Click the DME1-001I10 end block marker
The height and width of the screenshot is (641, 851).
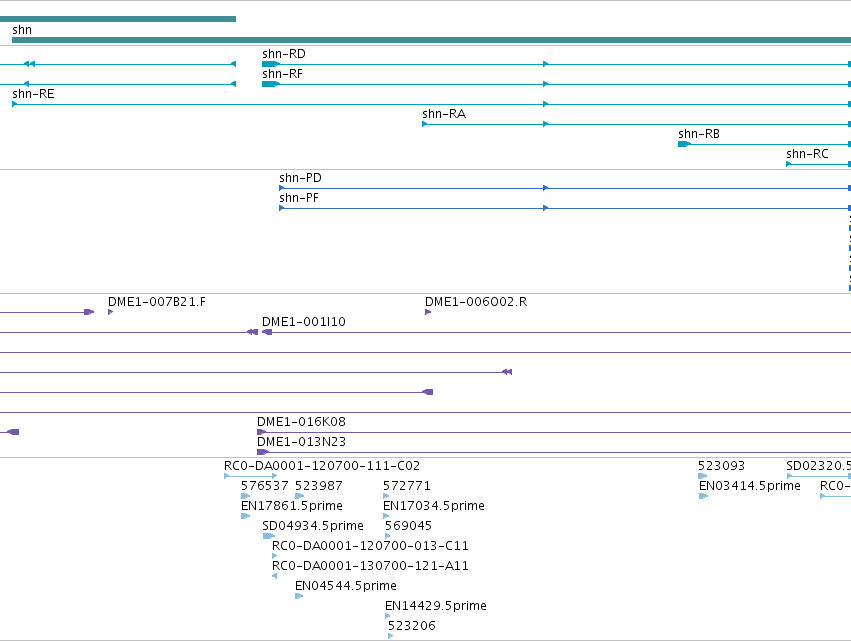click(x=267, y=332)
